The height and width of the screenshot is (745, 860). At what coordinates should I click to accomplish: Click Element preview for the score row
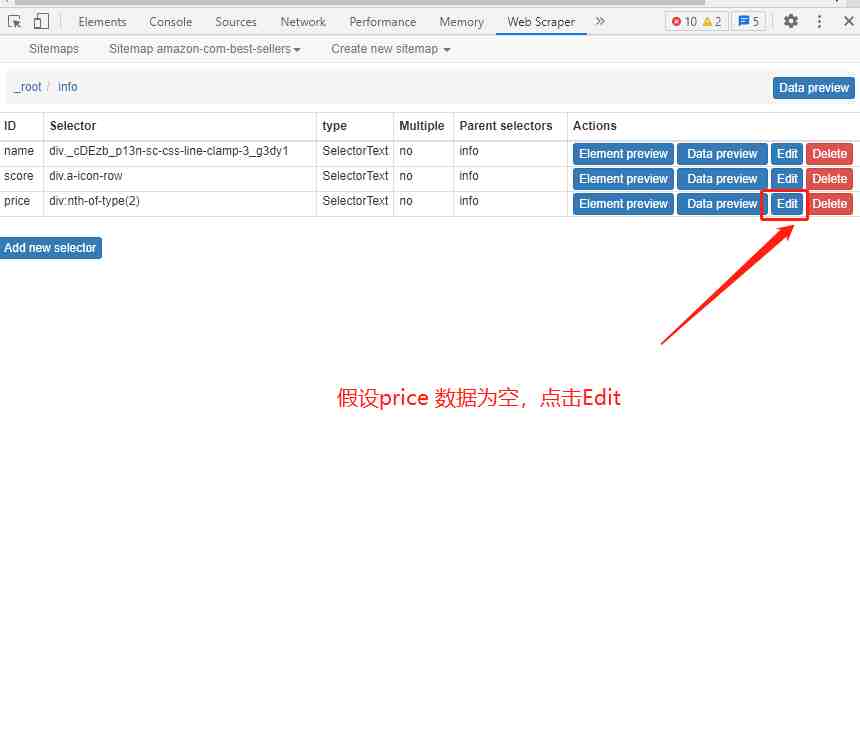623,179
